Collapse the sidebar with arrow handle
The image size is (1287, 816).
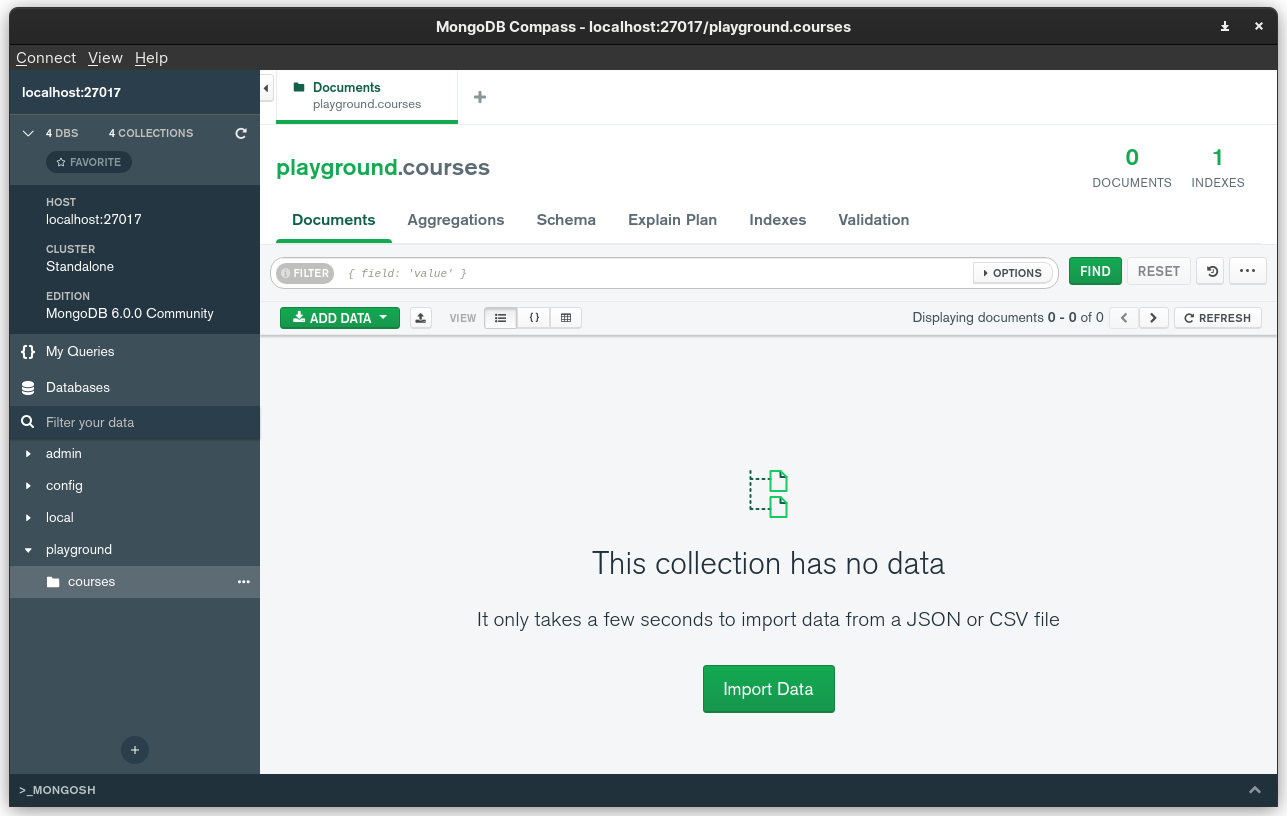tap(267, 89)
